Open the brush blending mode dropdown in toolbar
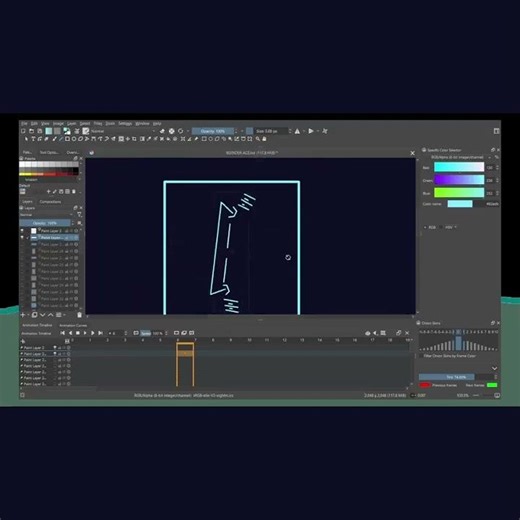 coord(123,131)
